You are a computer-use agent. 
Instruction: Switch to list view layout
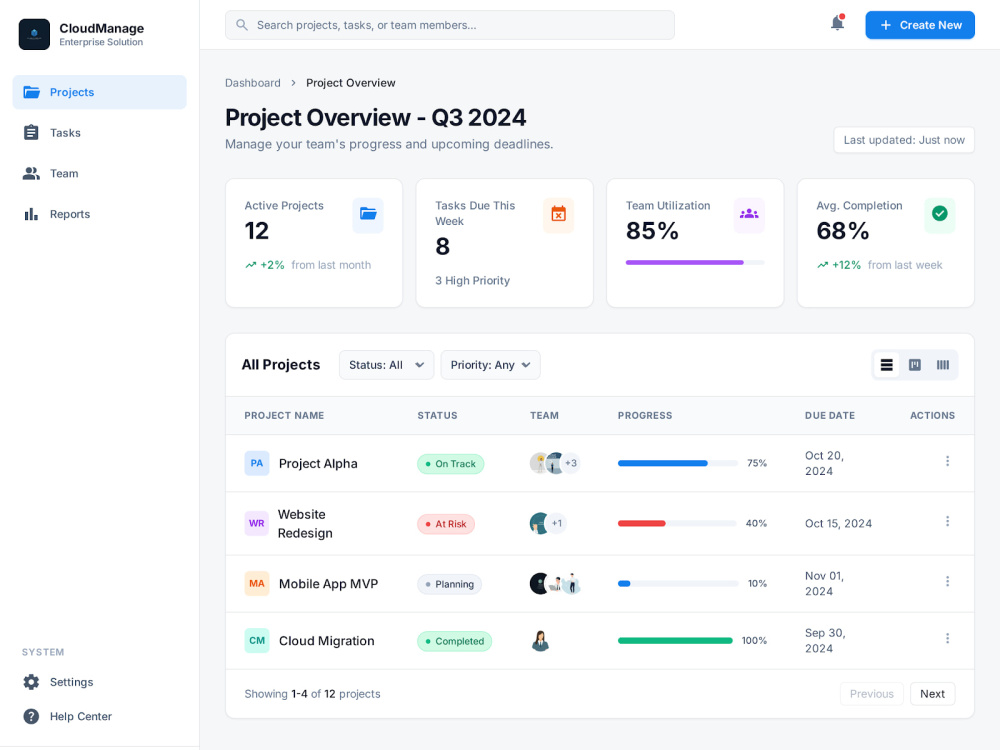pos(886,365)
